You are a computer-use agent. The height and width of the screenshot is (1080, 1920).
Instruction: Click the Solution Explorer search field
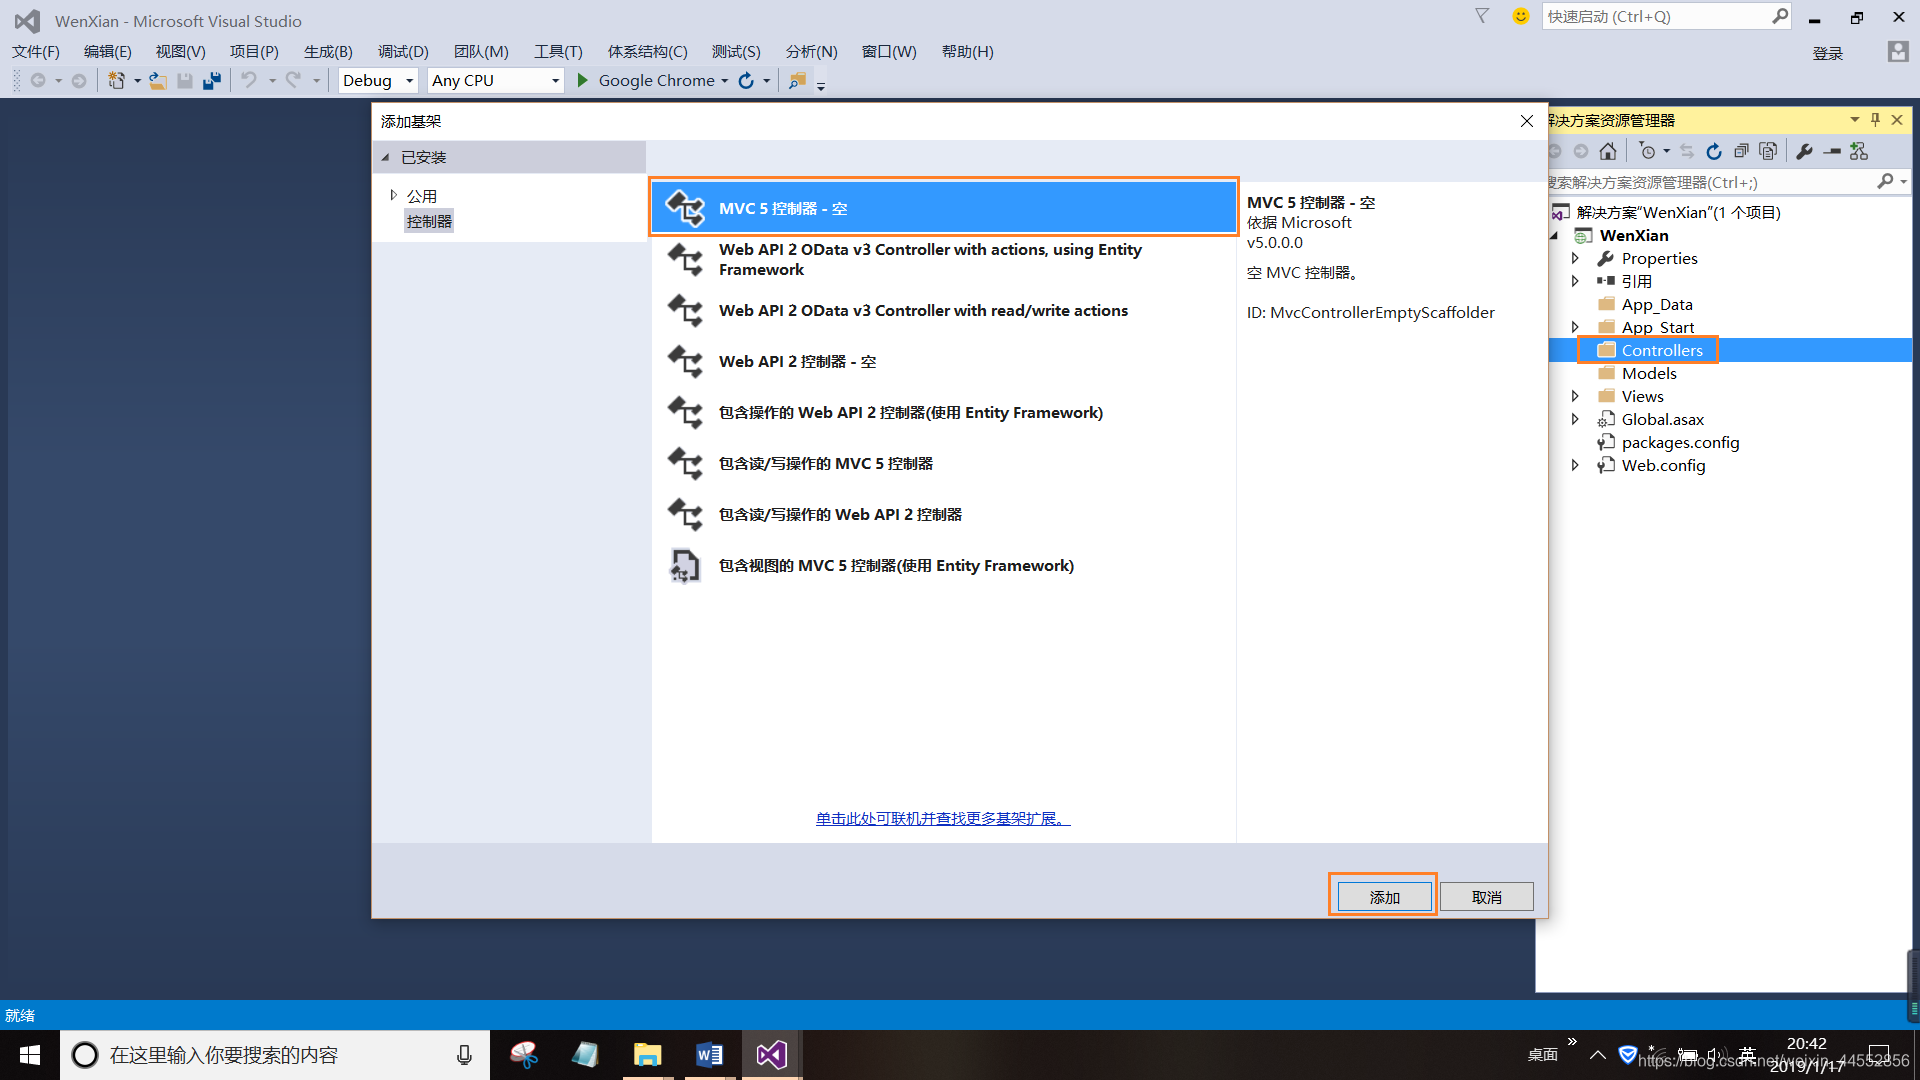click(1710, 182)
